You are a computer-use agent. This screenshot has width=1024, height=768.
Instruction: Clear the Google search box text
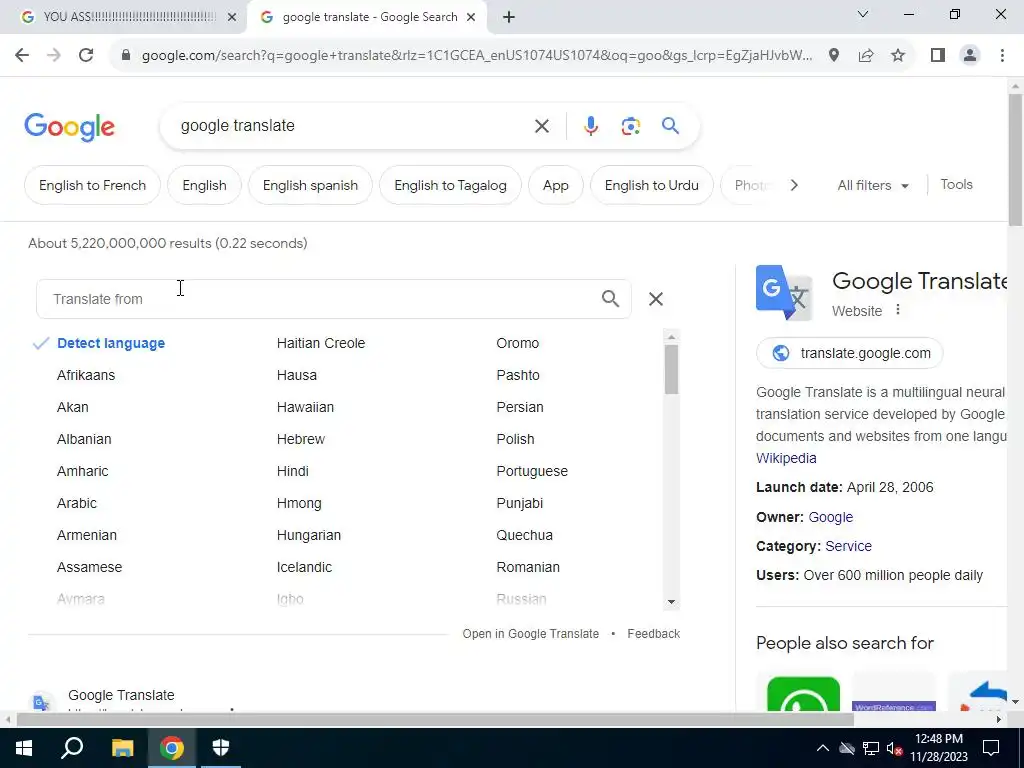click(541, 126)
